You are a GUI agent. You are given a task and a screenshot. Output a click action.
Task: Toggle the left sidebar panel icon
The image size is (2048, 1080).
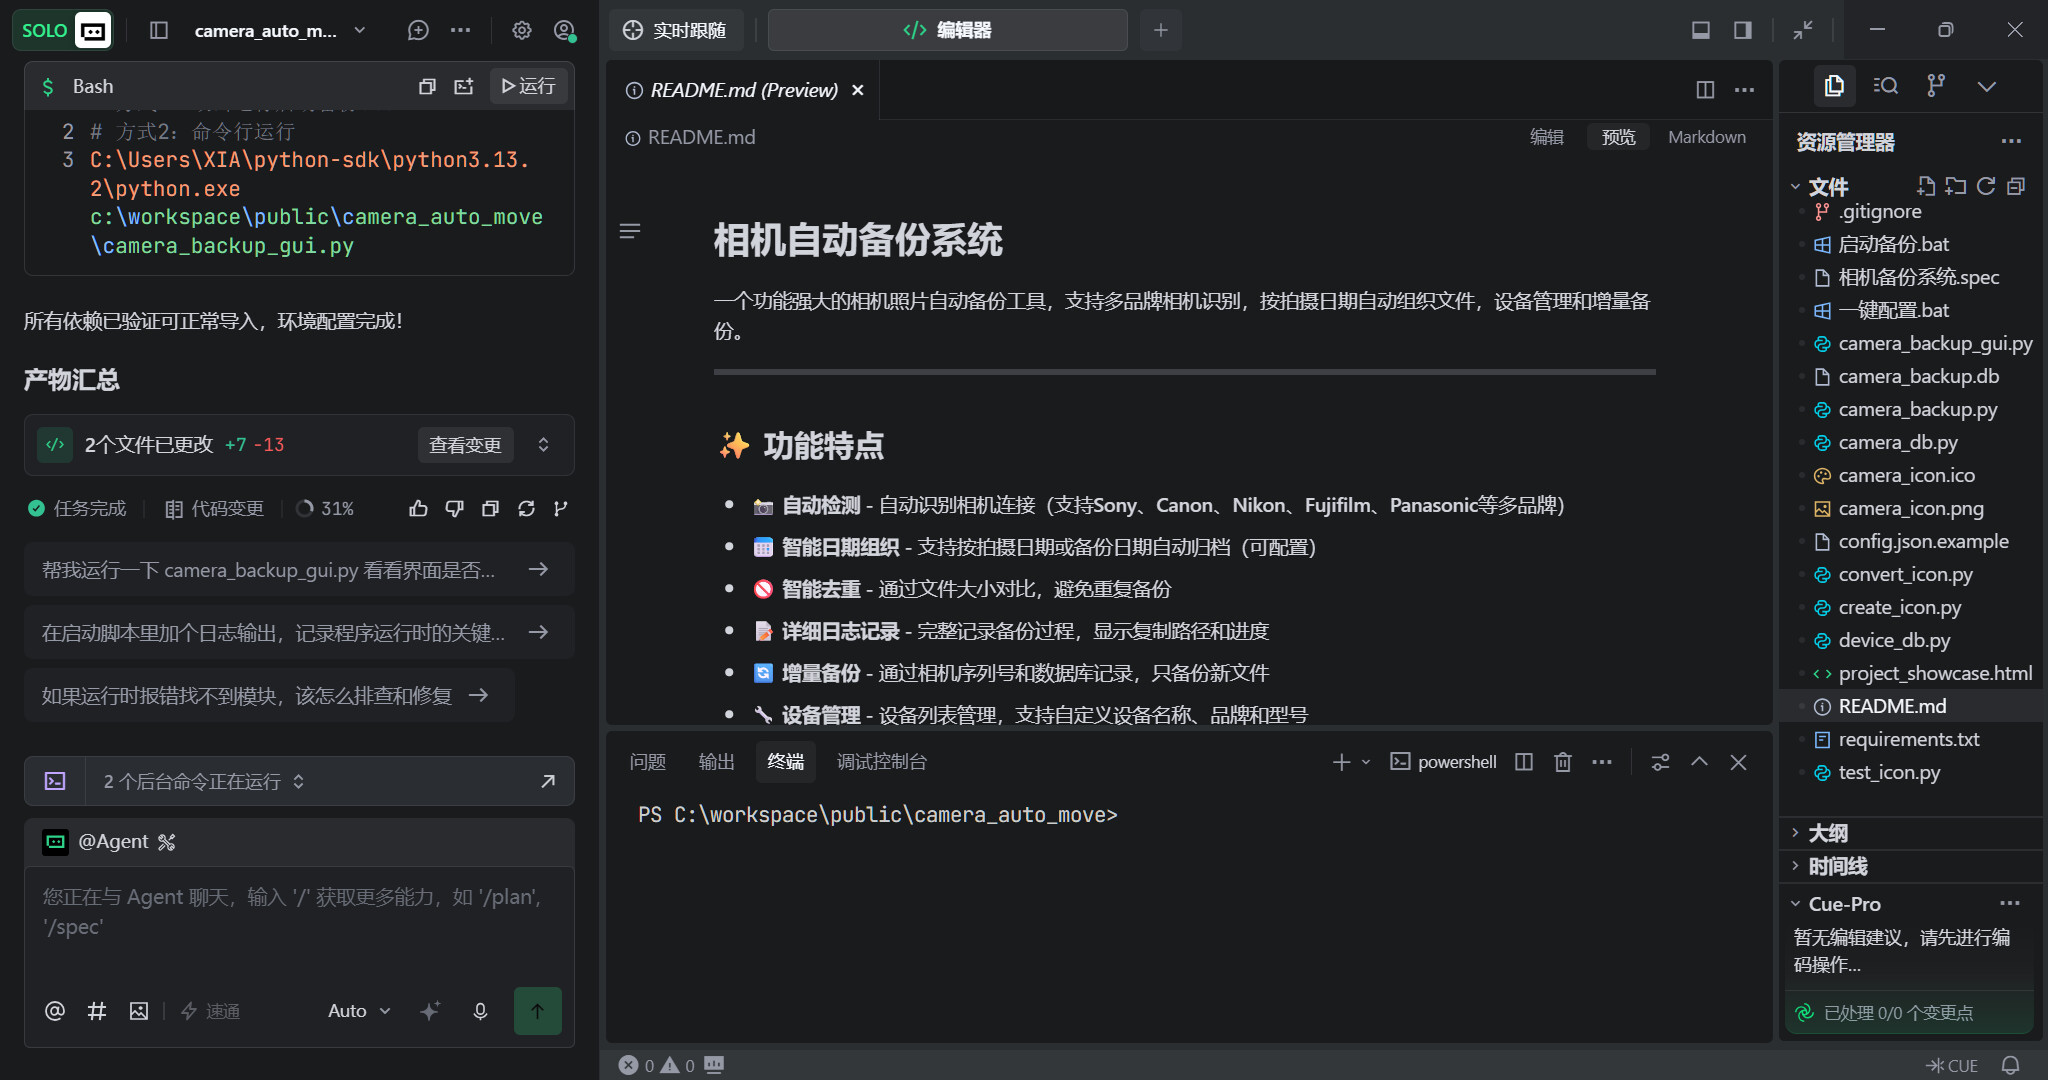click(x=159, y=30)
